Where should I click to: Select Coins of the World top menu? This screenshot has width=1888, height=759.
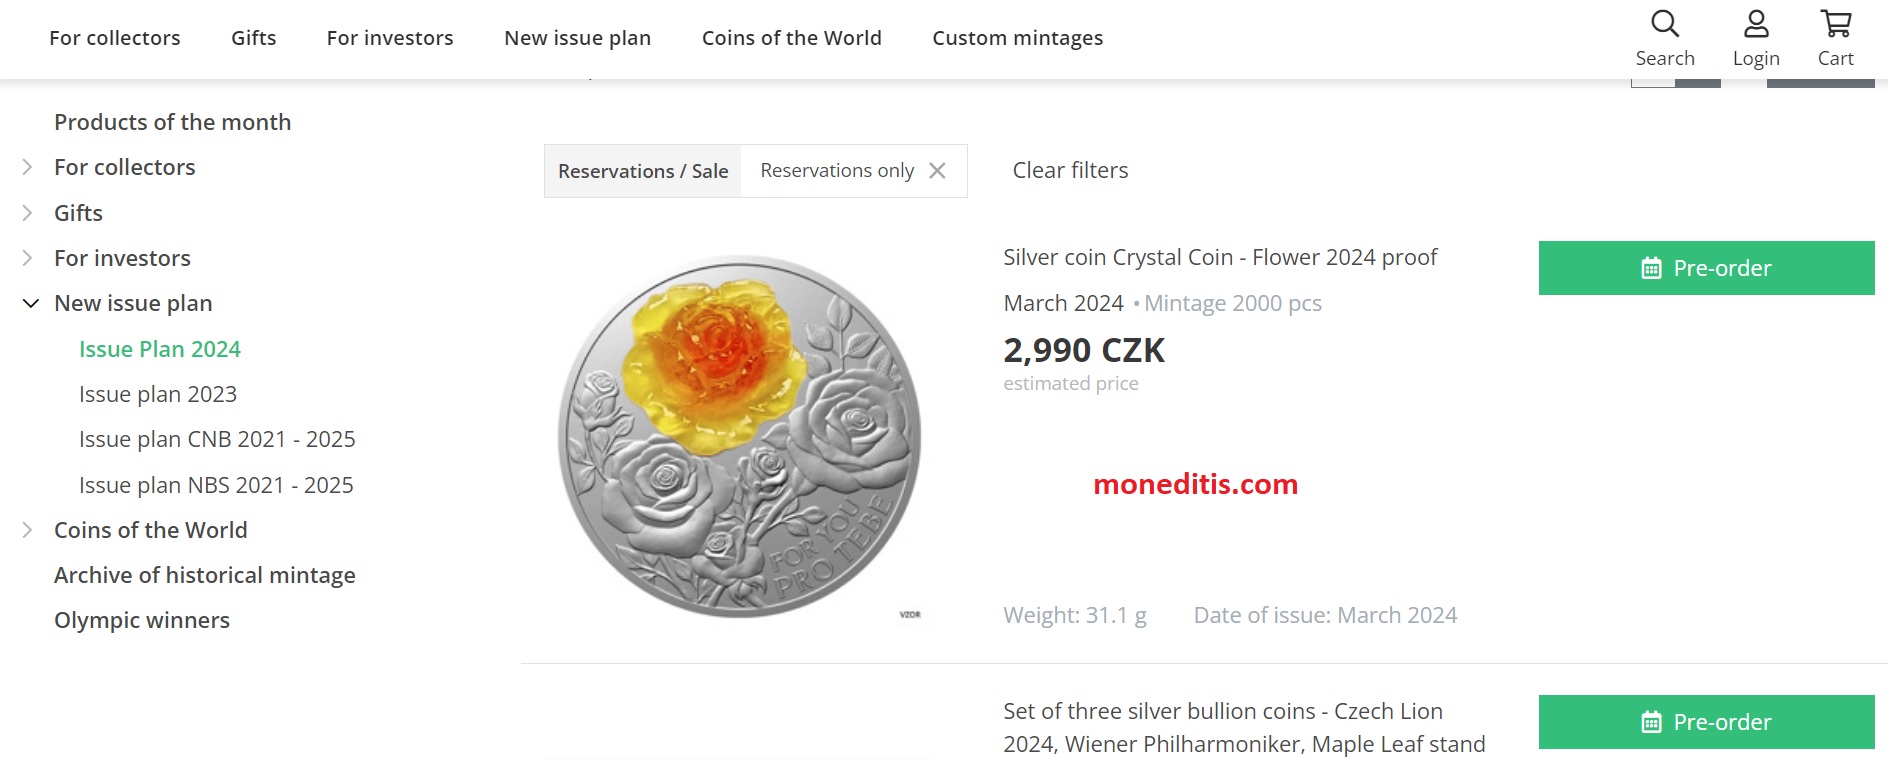point(791,38)
